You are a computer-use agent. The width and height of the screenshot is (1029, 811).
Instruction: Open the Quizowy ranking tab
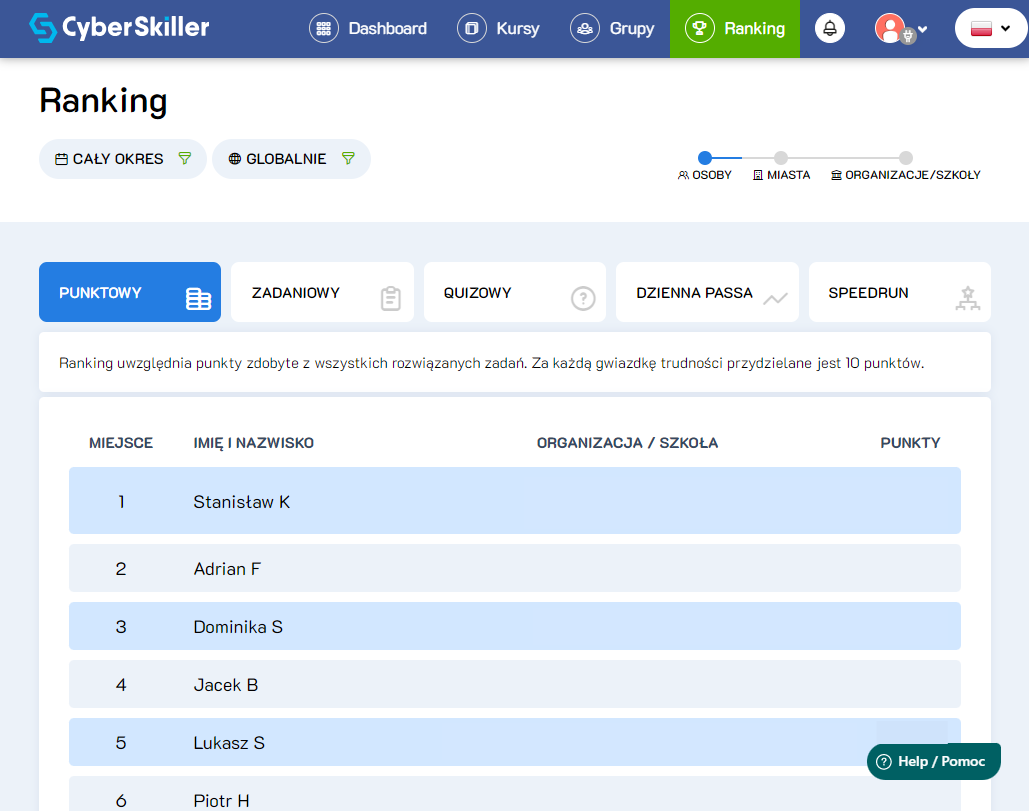(x=514, y=293)
